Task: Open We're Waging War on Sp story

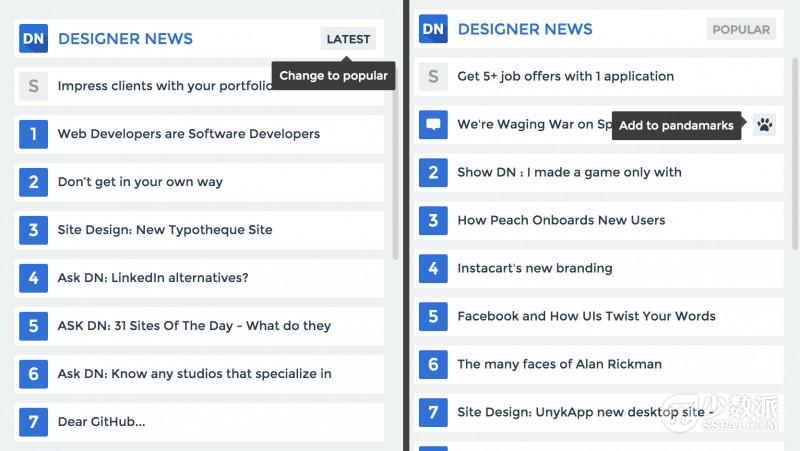Action: 534,124
